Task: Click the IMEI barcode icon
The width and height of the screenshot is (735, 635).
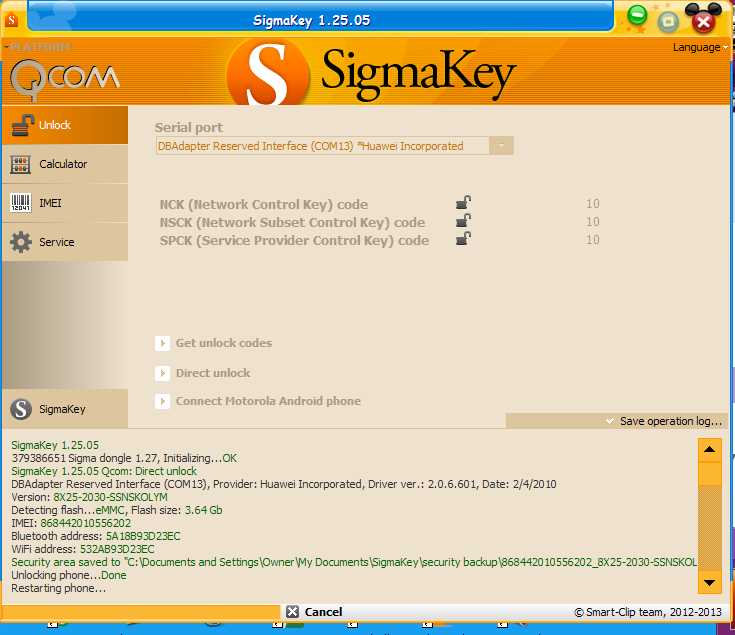Action: click(20, 203)
